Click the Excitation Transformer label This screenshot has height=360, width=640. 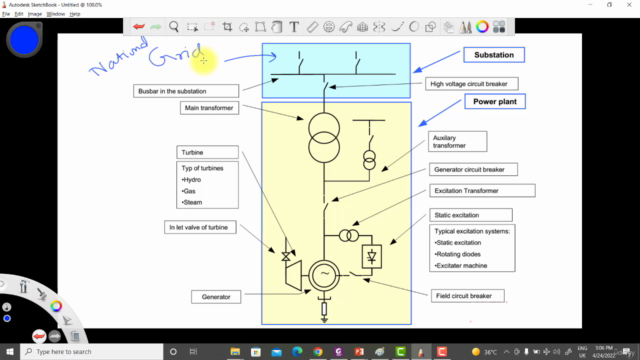click(482, 191)
